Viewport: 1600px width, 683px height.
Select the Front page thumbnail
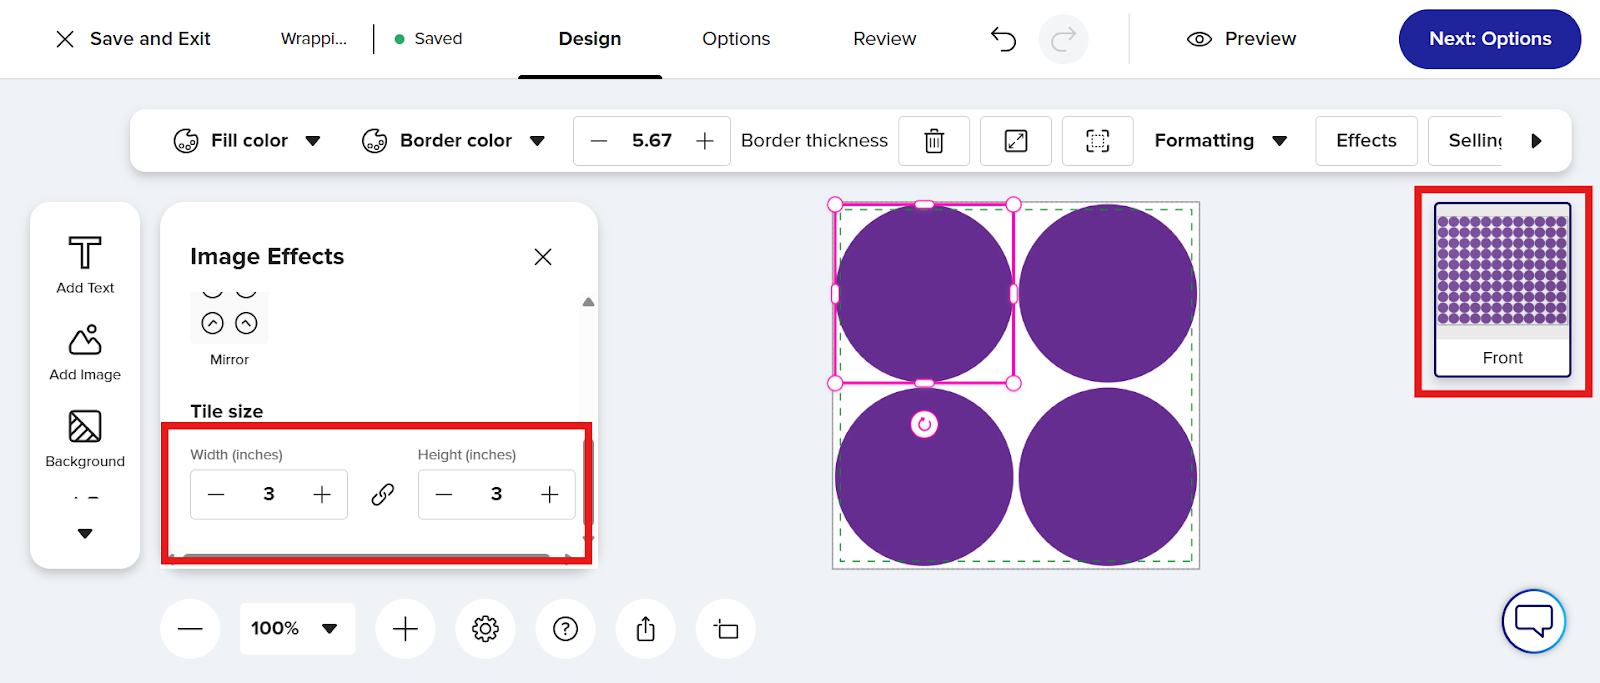coord(1502,290)
